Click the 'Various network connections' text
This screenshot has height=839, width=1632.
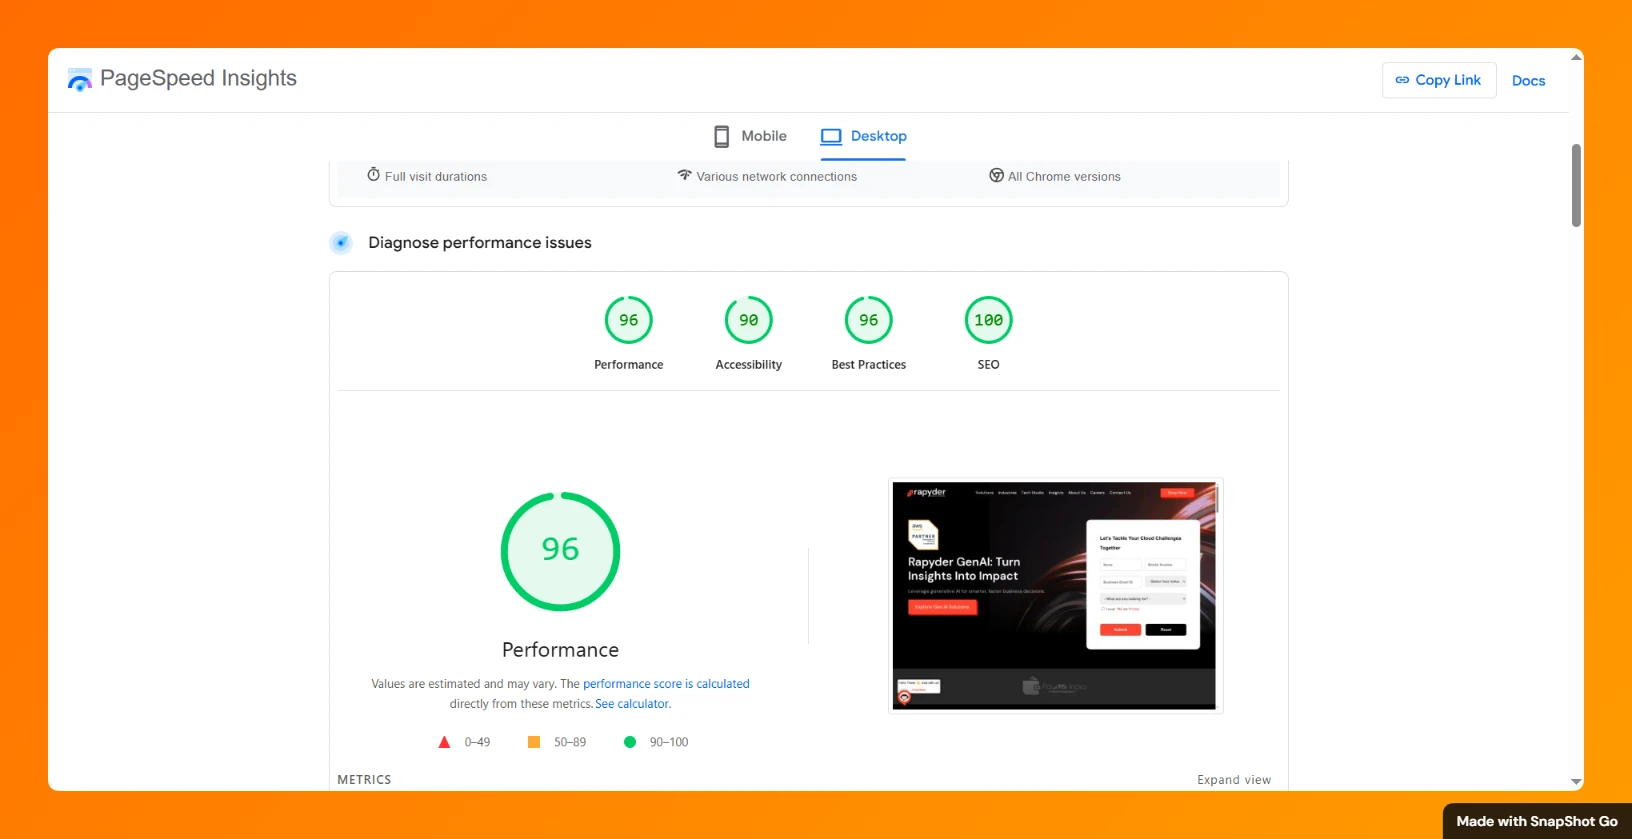(777, 177)
